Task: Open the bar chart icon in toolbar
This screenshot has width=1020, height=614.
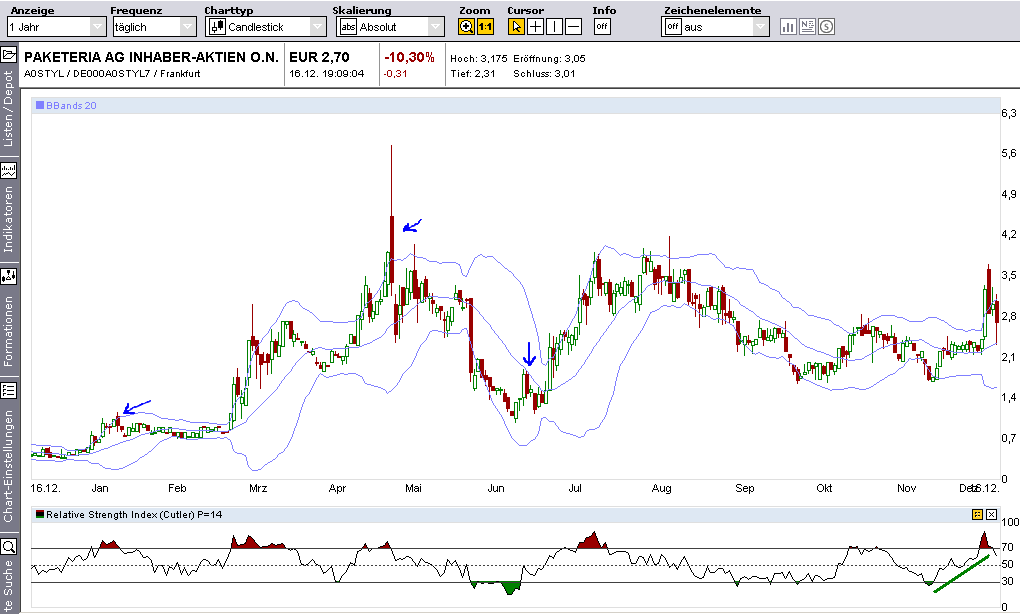Action: click(x=788, y=27)
